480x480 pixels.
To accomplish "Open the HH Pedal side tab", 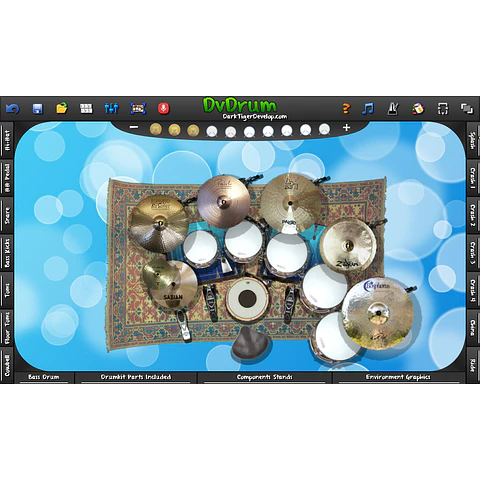I will click(x=7, y=178).
